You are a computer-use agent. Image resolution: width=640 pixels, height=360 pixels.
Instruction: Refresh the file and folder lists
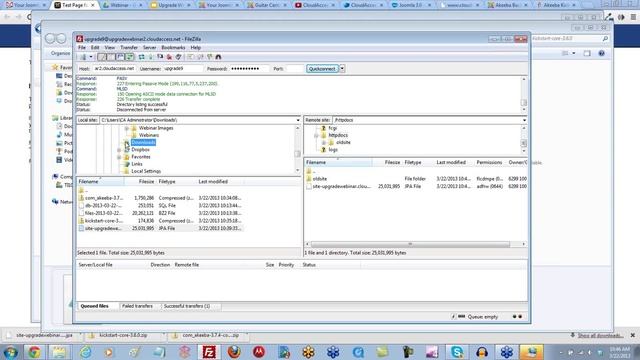(x=141, y=57)
